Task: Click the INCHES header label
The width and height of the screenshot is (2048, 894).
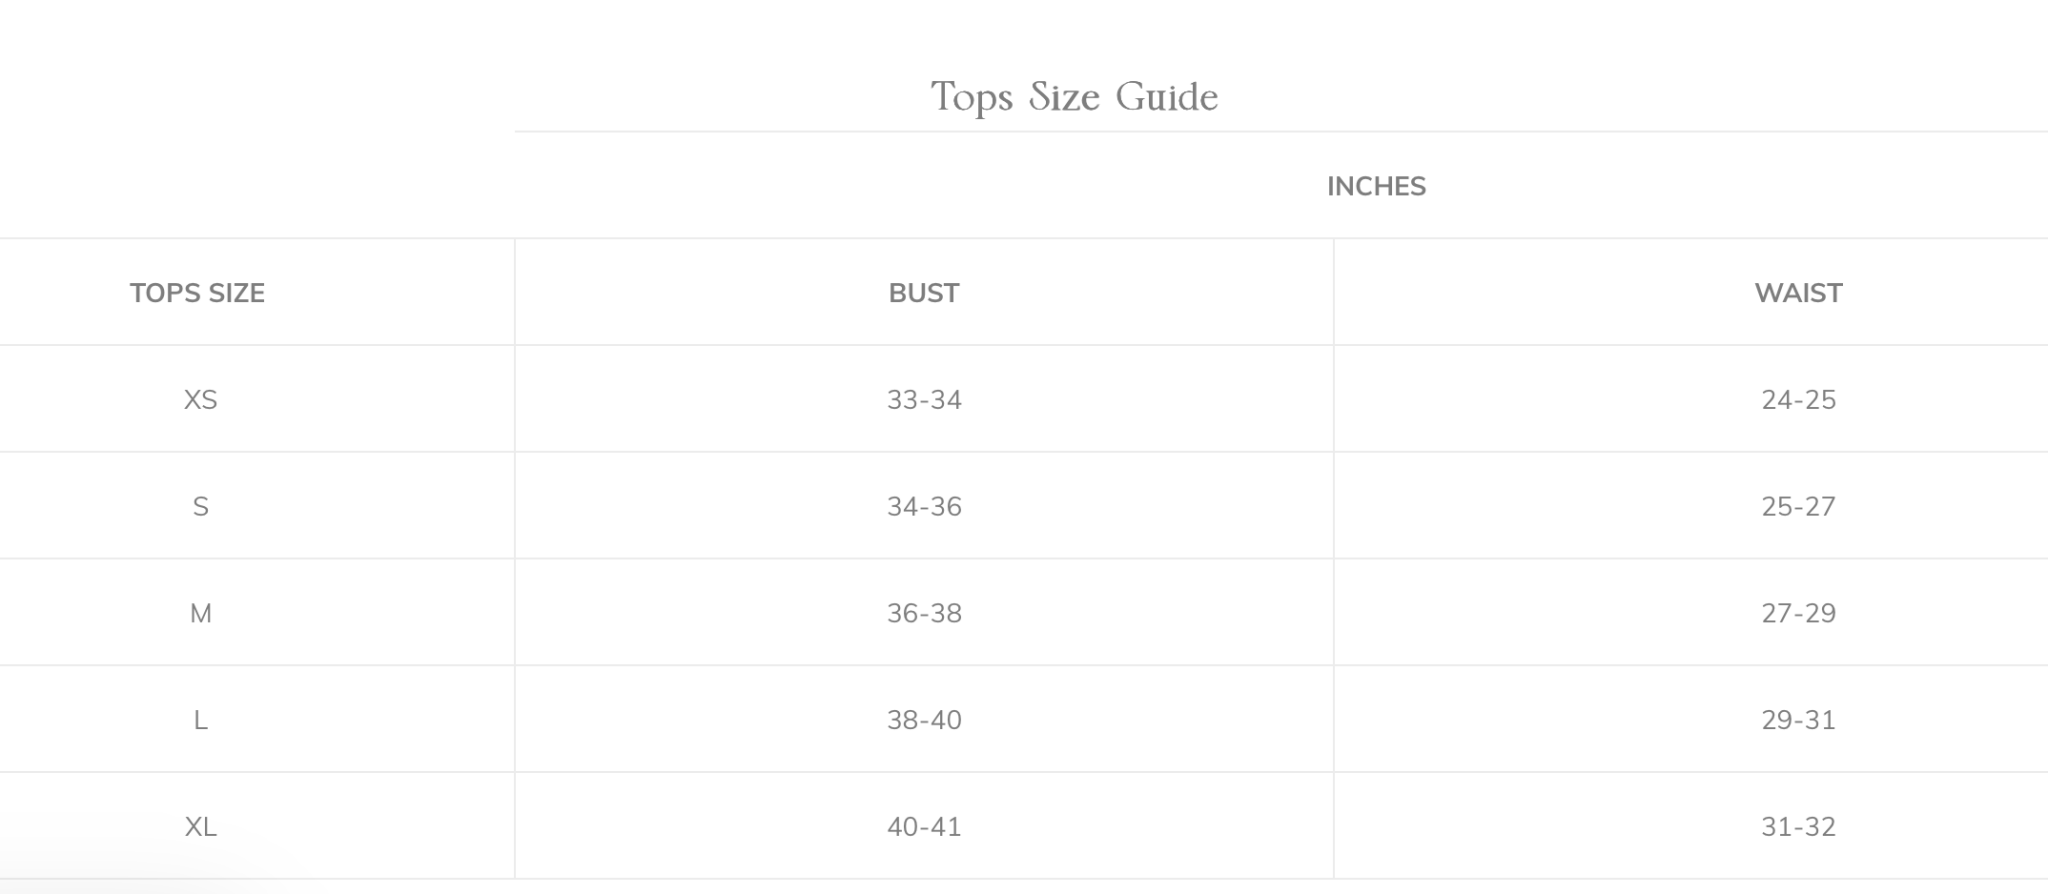Action: coord(1376,186)
